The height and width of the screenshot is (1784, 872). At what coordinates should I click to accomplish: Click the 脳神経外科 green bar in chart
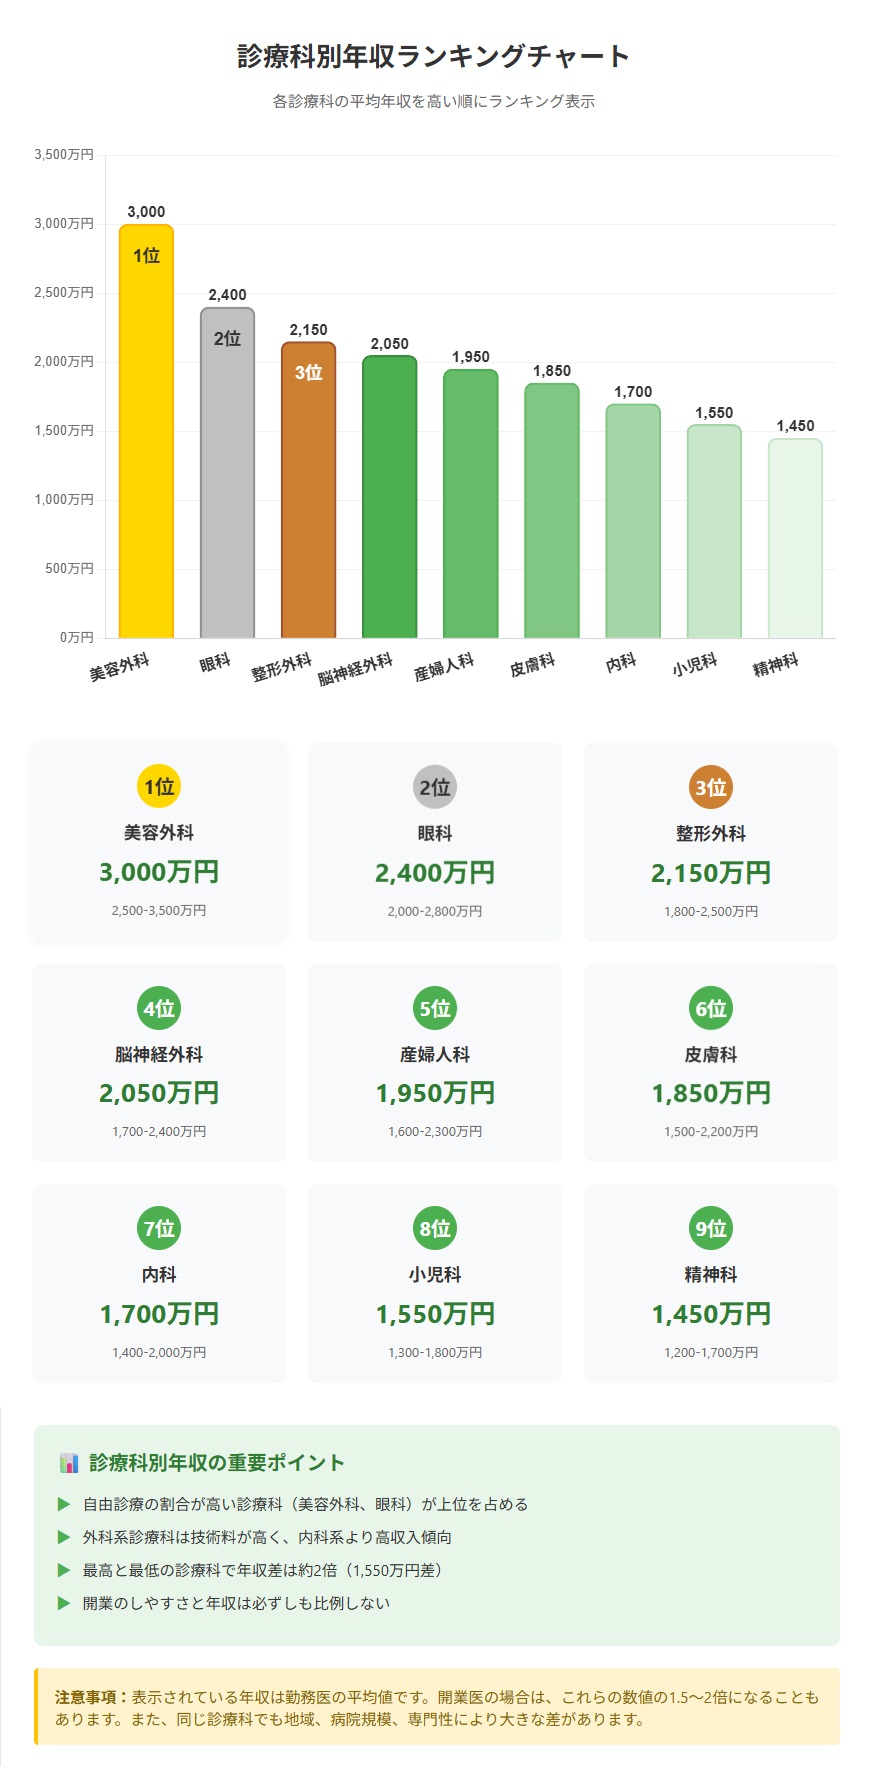pyautogui.click(x=389, y=500)
